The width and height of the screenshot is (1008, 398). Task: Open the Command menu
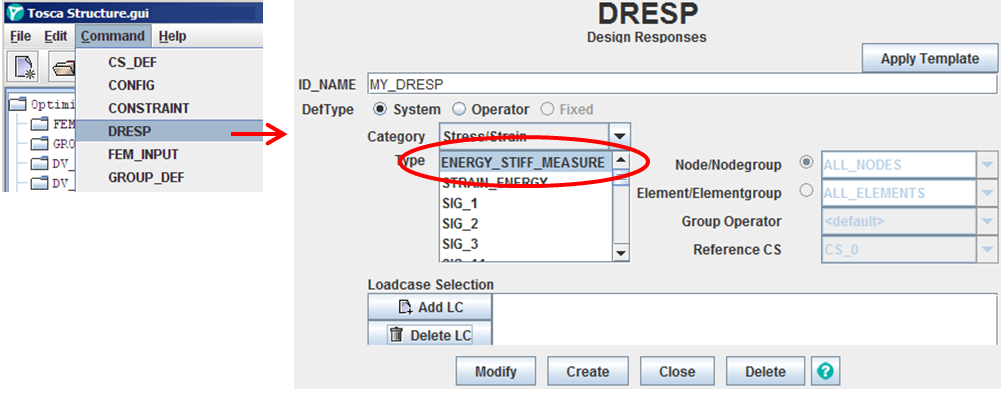coord(112,36)
